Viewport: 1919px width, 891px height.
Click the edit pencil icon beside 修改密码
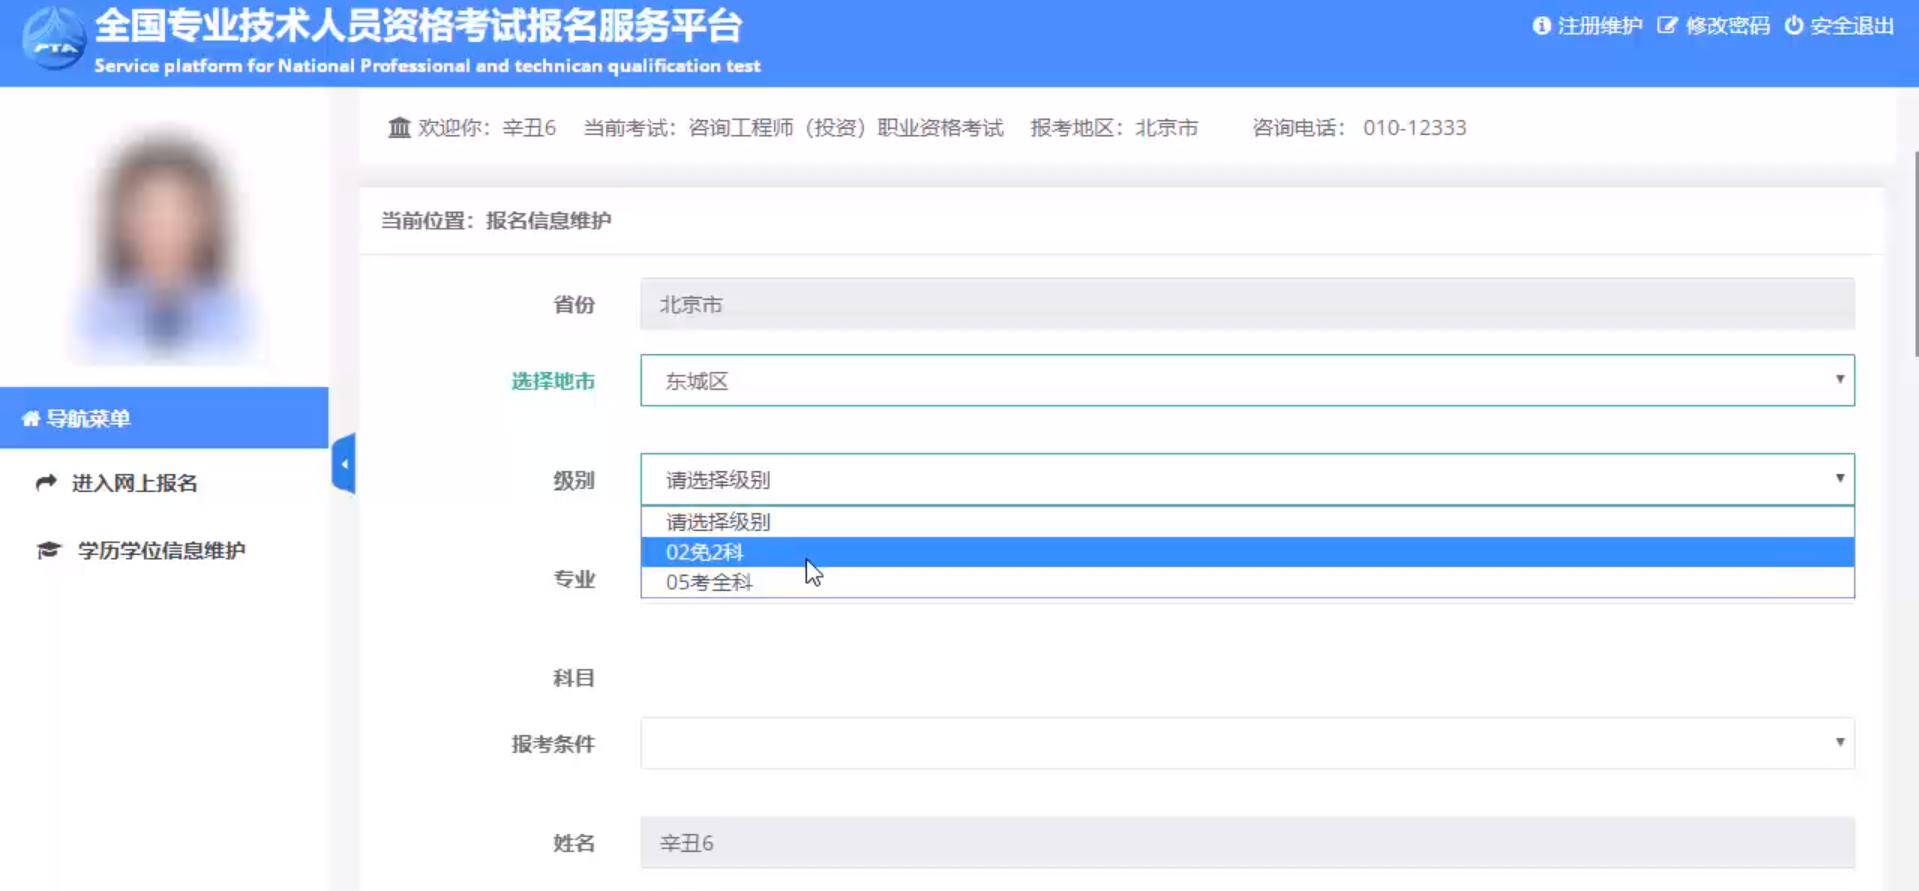tap(1666, 26)
